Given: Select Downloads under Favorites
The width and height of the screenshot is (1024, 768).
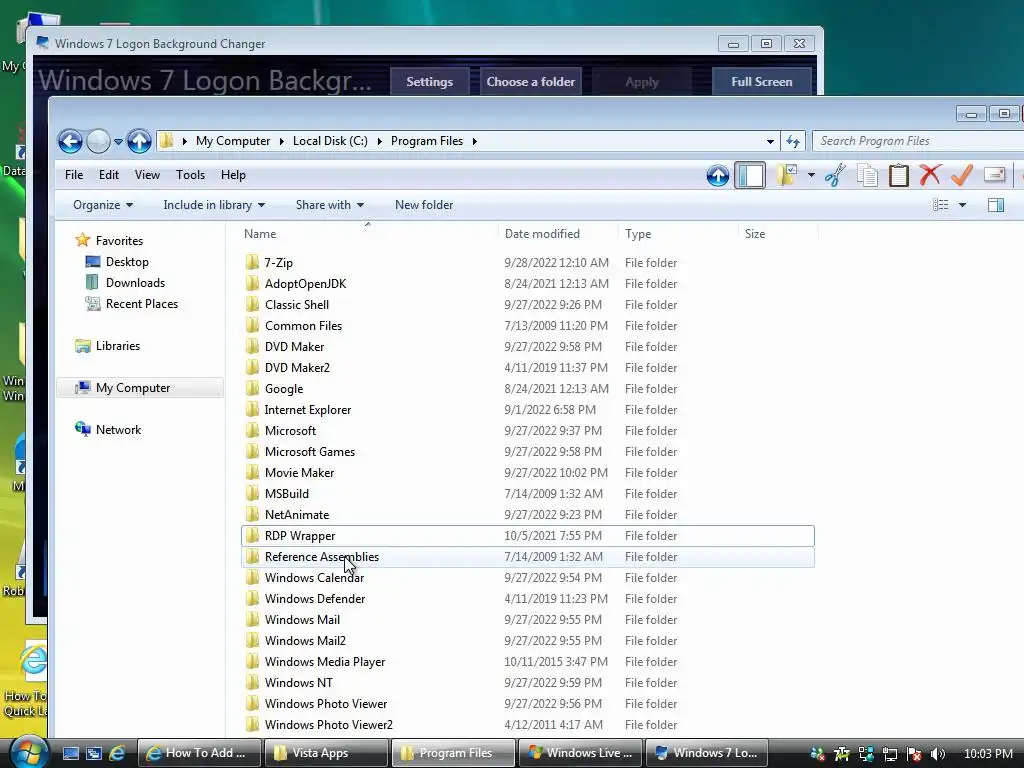Looking at the screenshot, I should pyautogui.click(x=135, y=283).
